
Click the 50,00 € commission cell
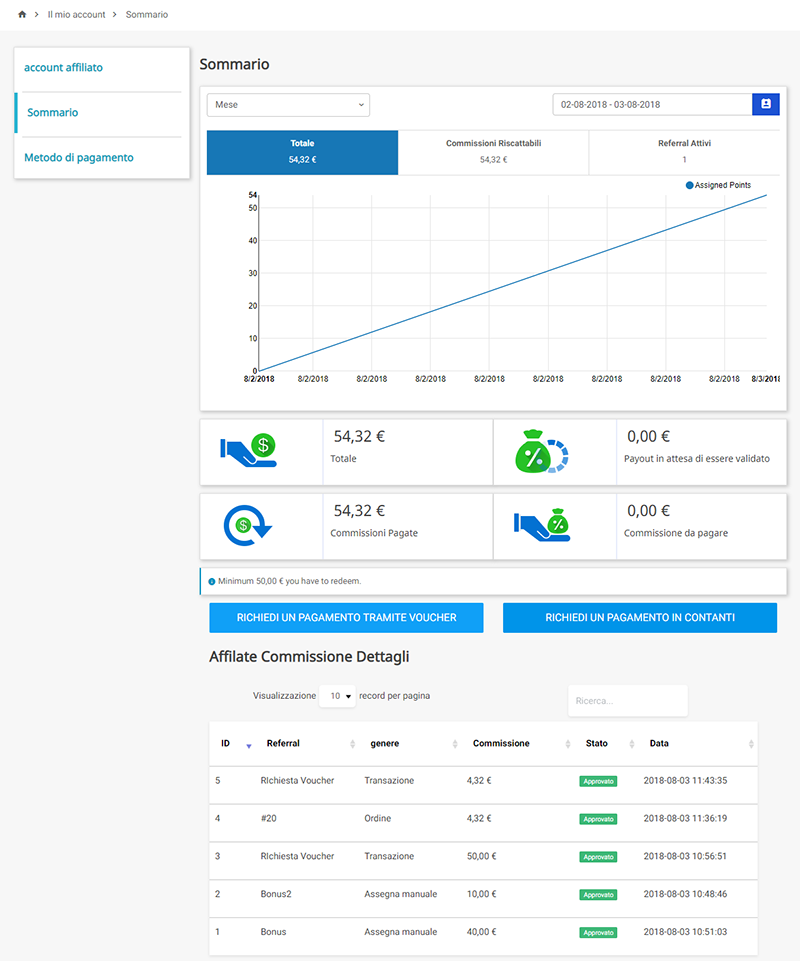pos(482,856)
